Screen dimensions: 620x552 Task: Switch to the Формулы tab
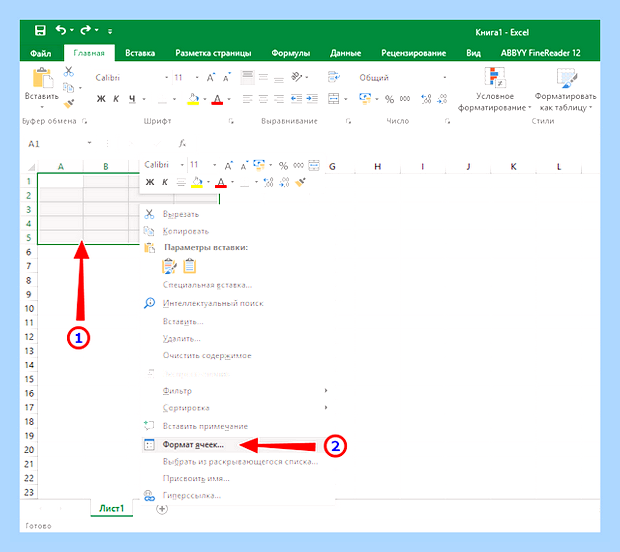pos(291,53)
